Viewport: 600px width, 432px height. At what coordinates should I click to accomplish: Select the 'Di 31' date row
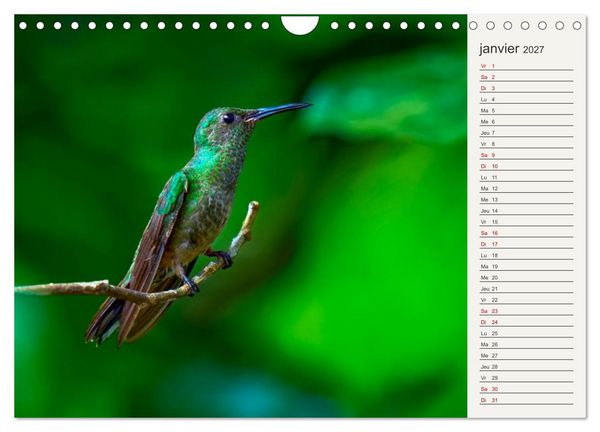pos(527,400)
